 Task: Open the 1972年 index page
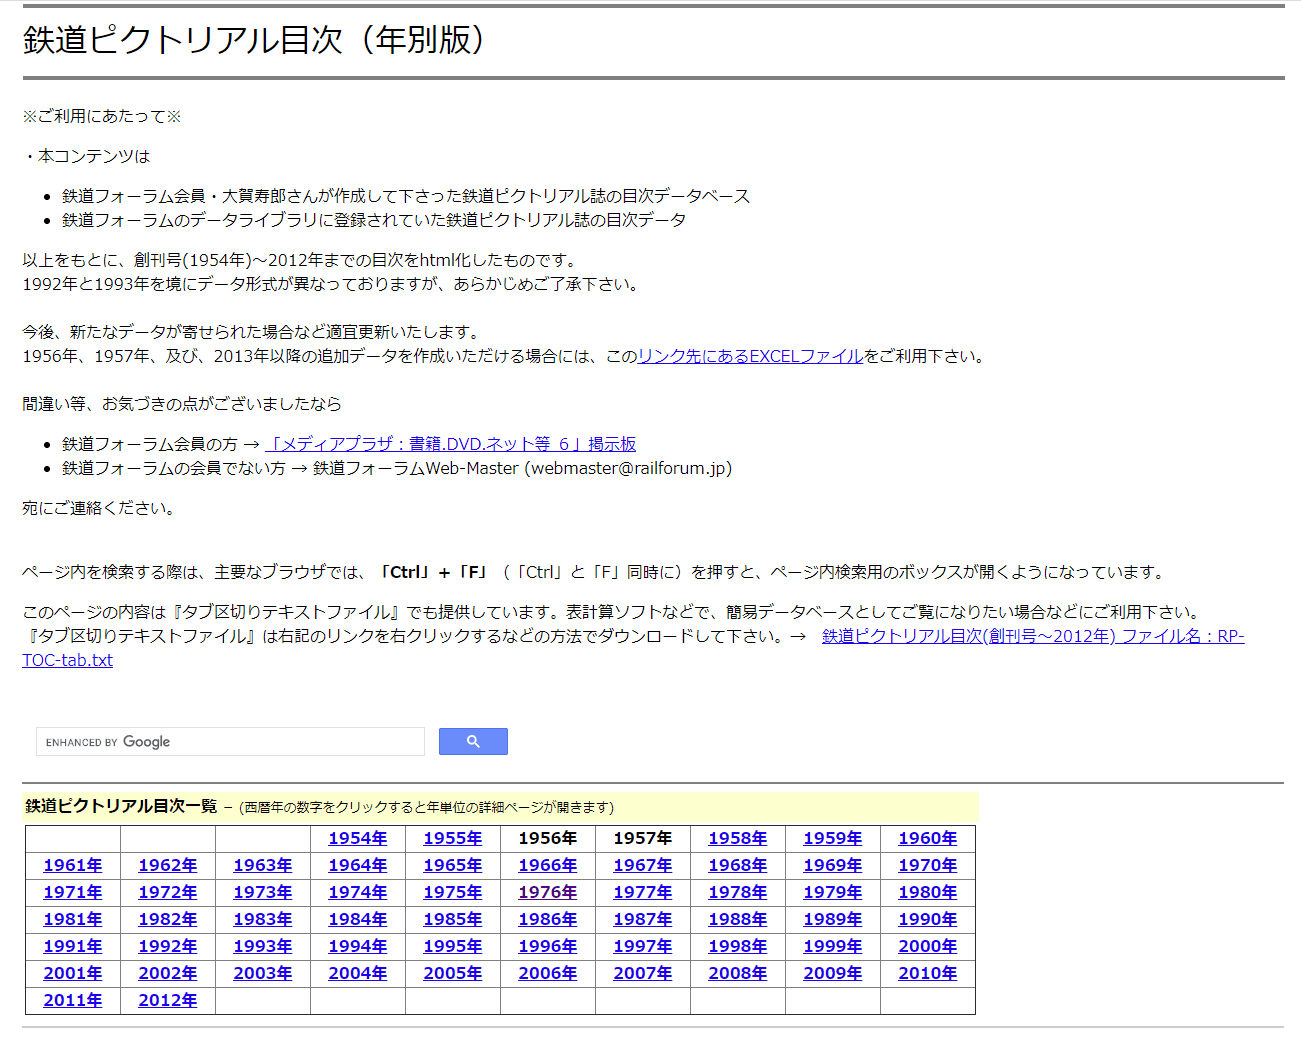[168, 892]
